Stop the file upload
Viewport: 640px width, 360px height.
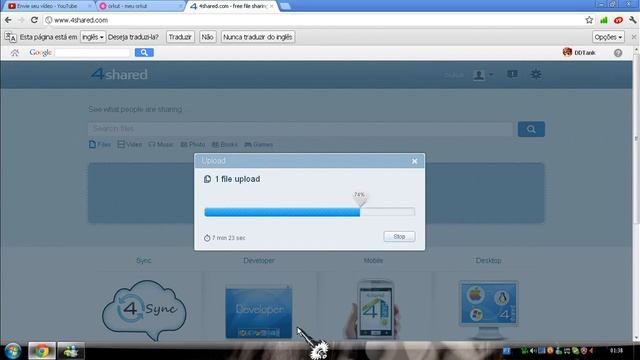pyautogui.click(x=399, y=237)
